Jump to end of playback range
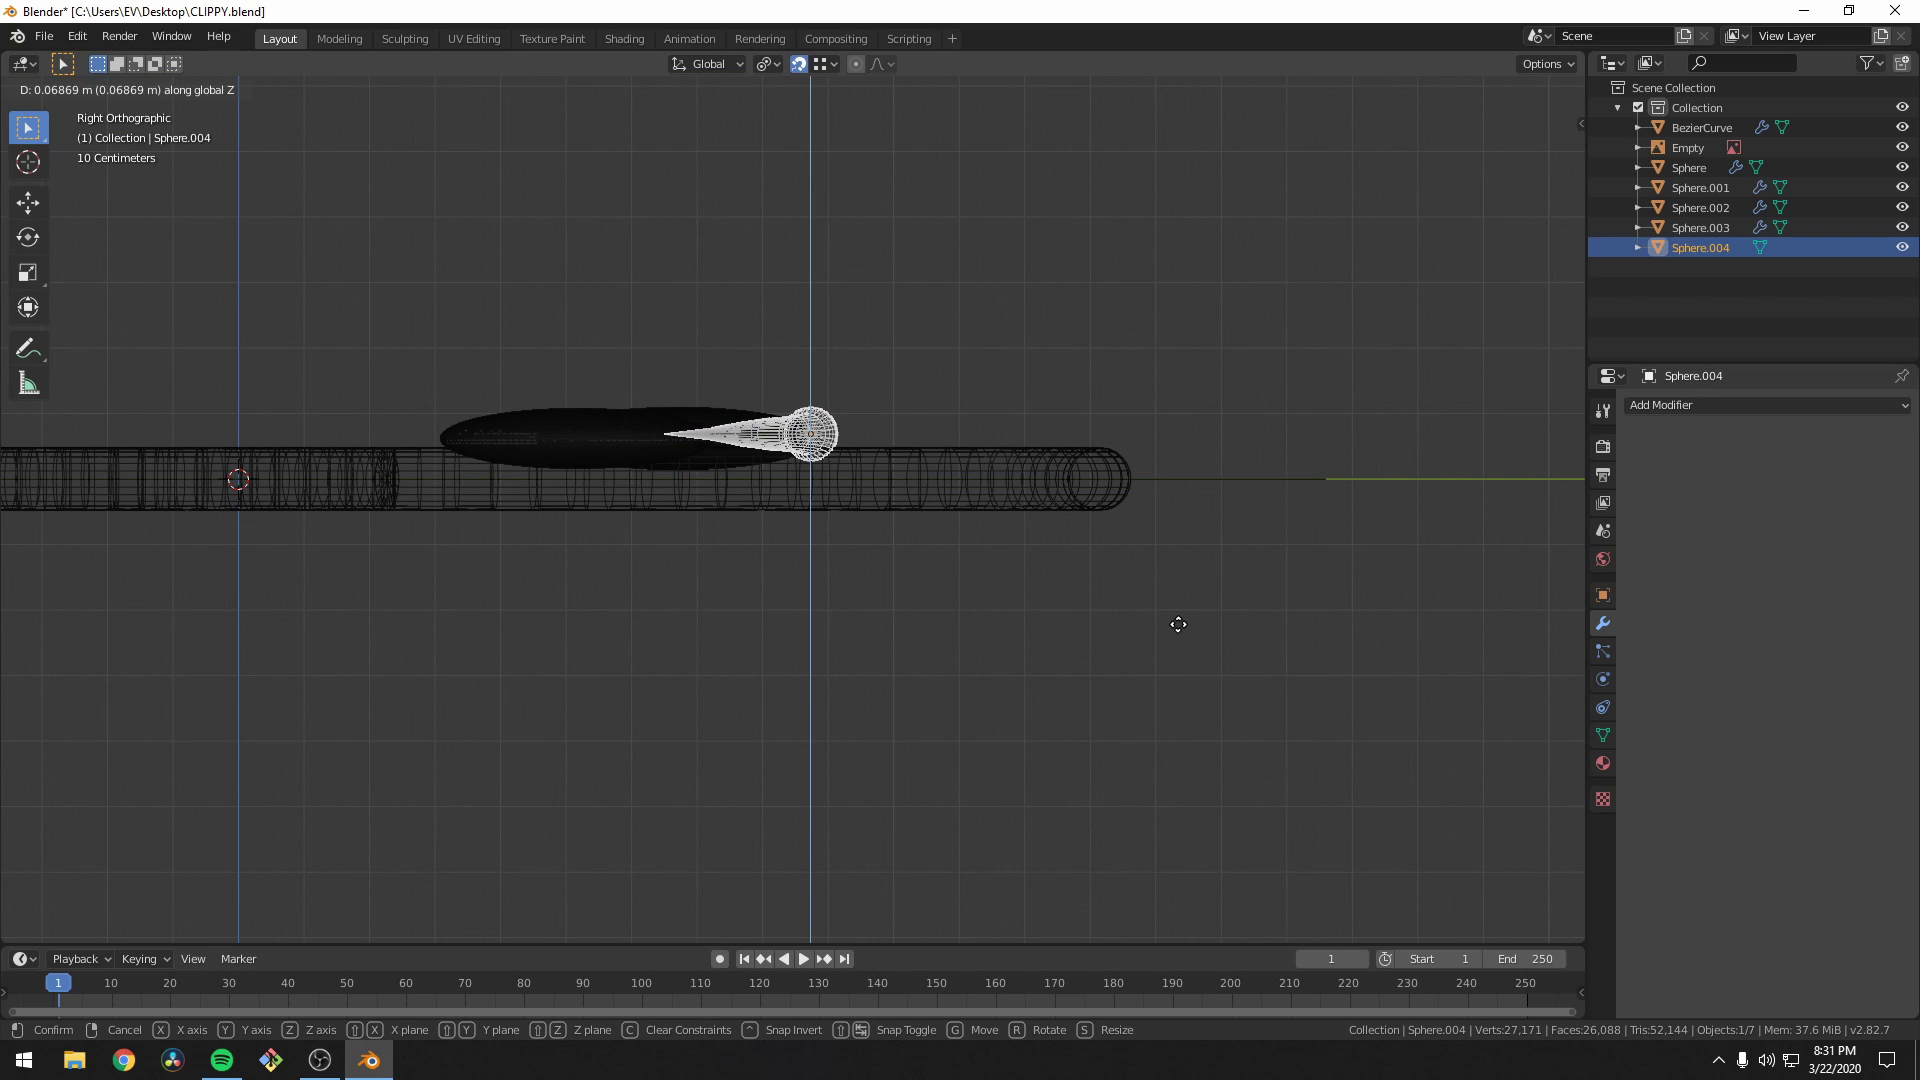This screenshot has width=1920, height=1080. point(844,958)
